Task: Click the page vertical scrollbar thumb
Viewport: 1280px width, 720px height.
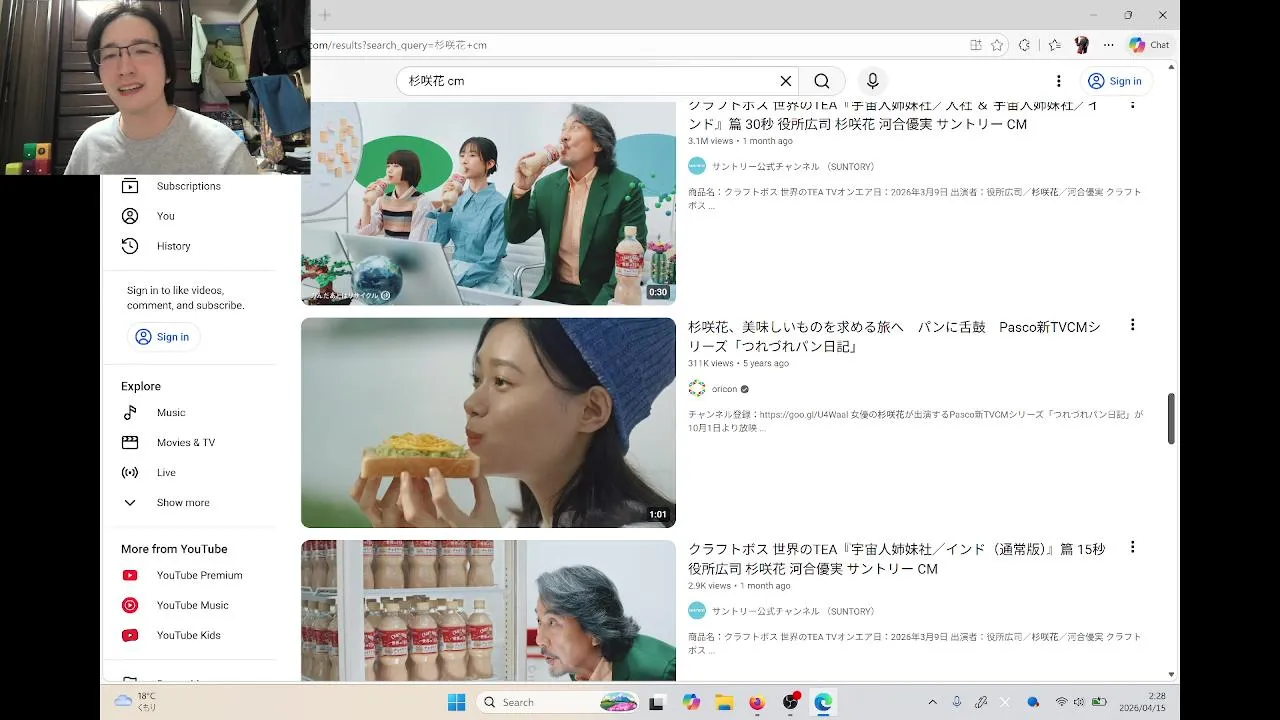Action: tap(1171, 419)
